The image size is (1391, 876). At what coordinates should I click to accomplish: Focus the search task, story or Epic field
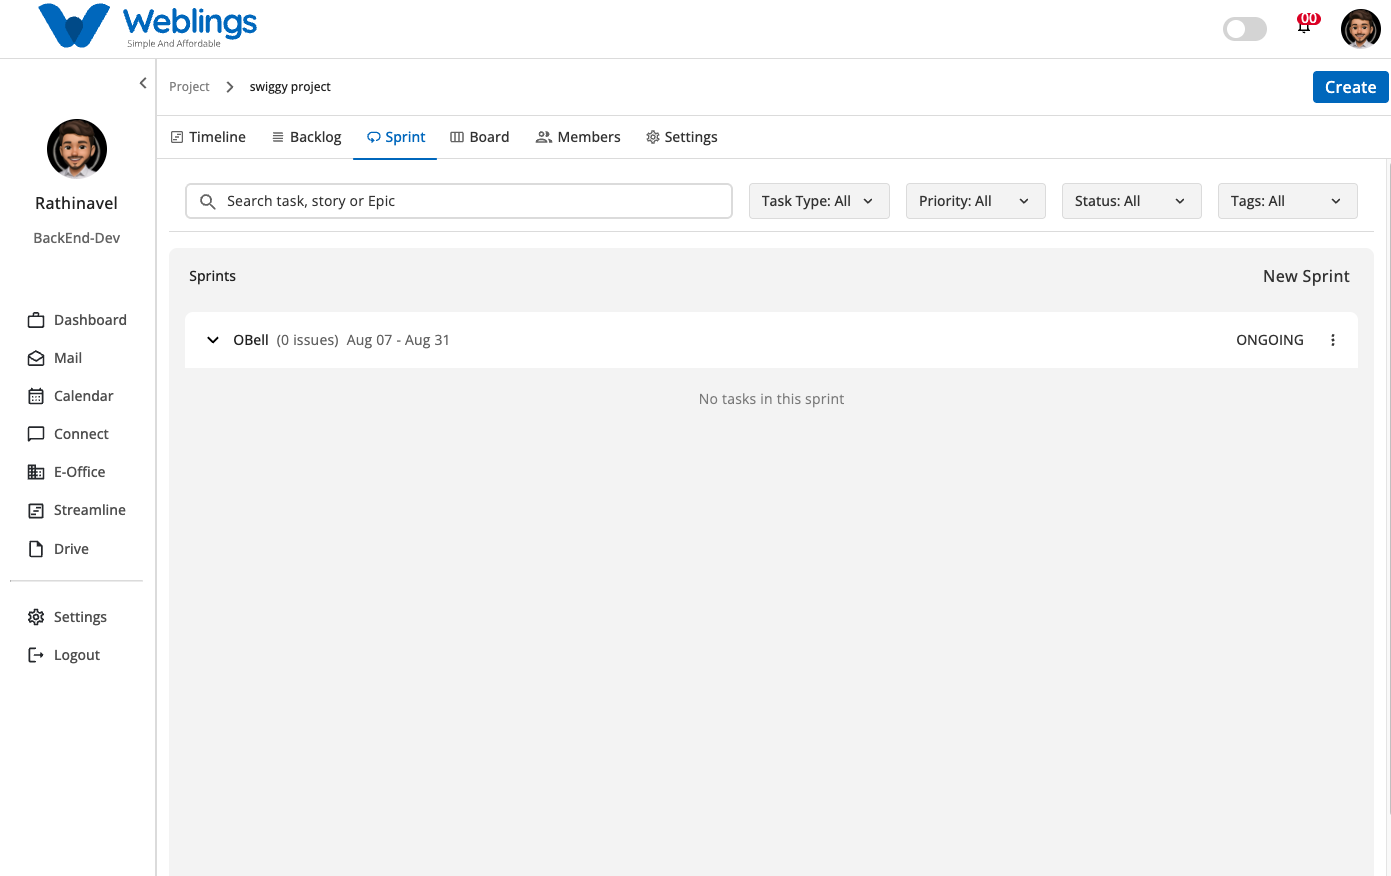point(459,201)
